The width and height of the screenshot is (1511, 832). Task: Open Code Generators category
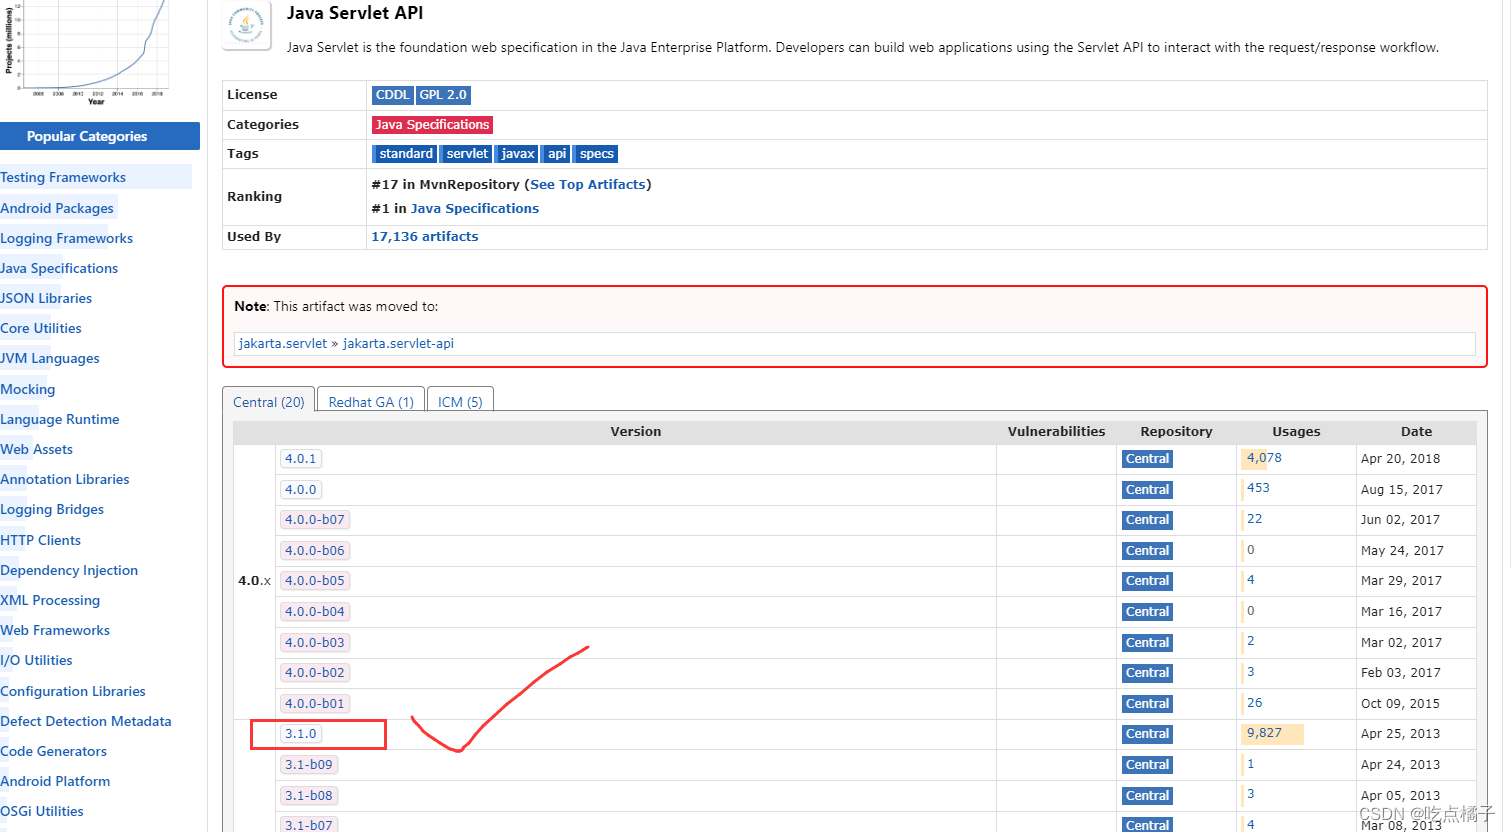click(x=53, y=751)
